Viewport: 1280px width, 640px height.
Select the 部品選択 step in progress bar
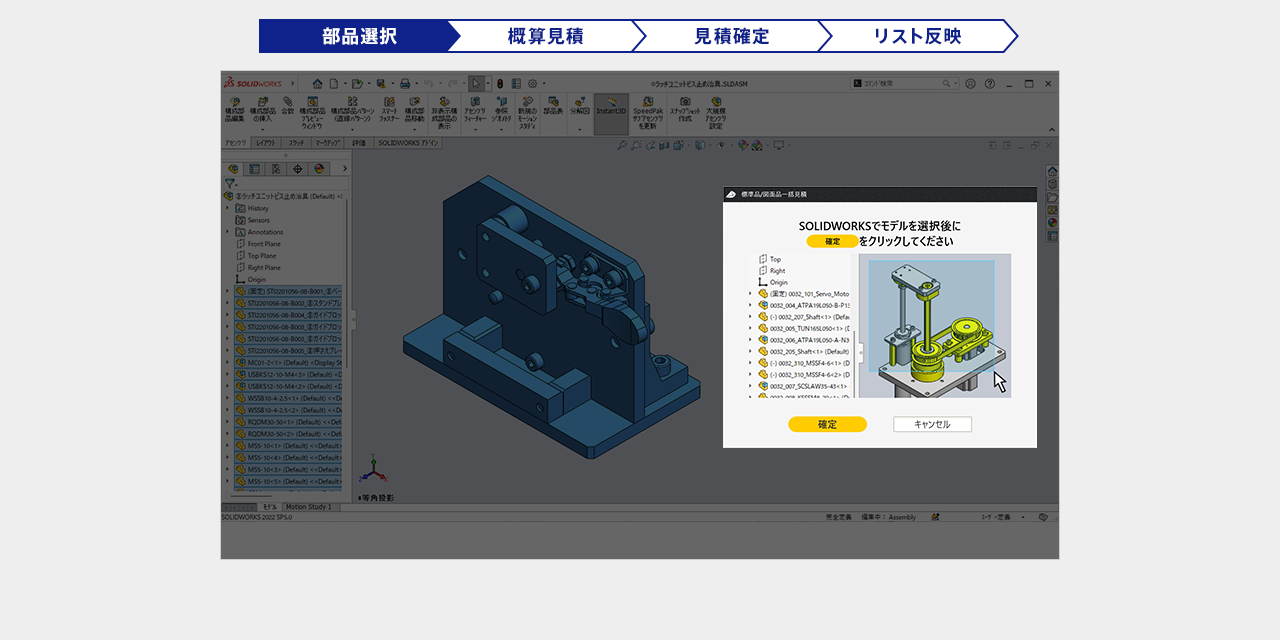[359, 36]
